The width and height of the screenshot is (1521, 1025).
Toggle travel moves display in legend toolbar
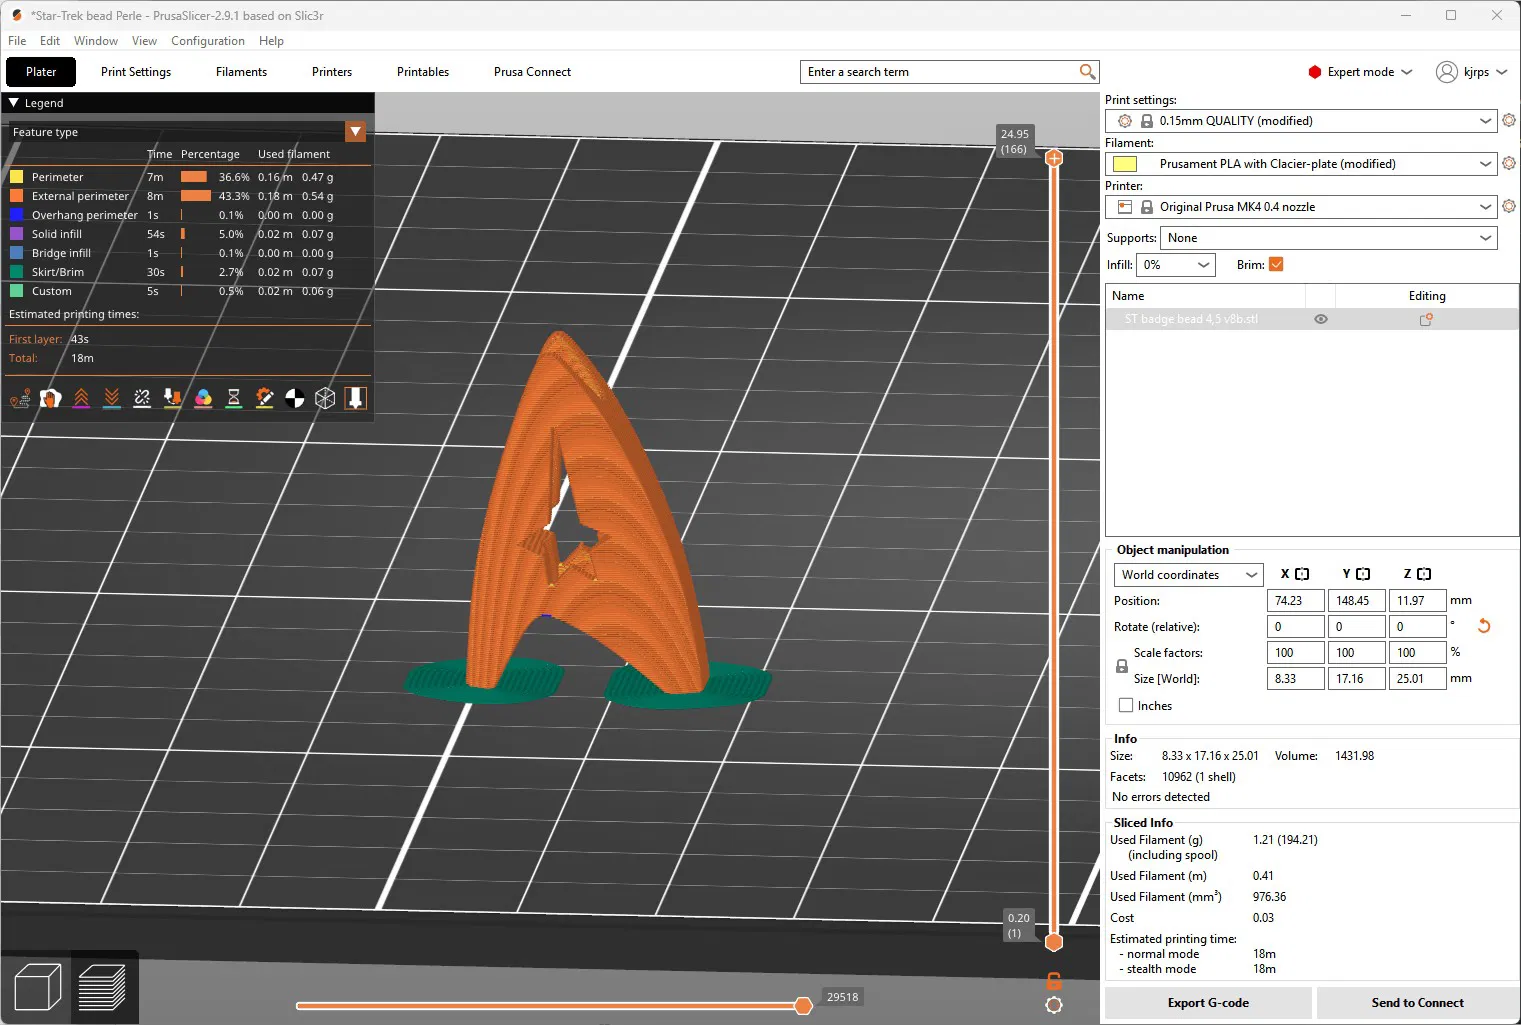point(20,399)
